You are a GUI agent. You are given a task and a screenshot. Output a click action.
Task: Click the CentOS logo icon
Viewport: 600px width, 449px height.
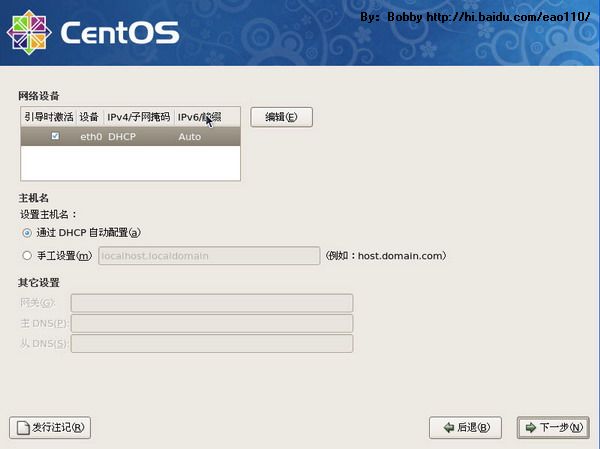click(x=29, y=32)
